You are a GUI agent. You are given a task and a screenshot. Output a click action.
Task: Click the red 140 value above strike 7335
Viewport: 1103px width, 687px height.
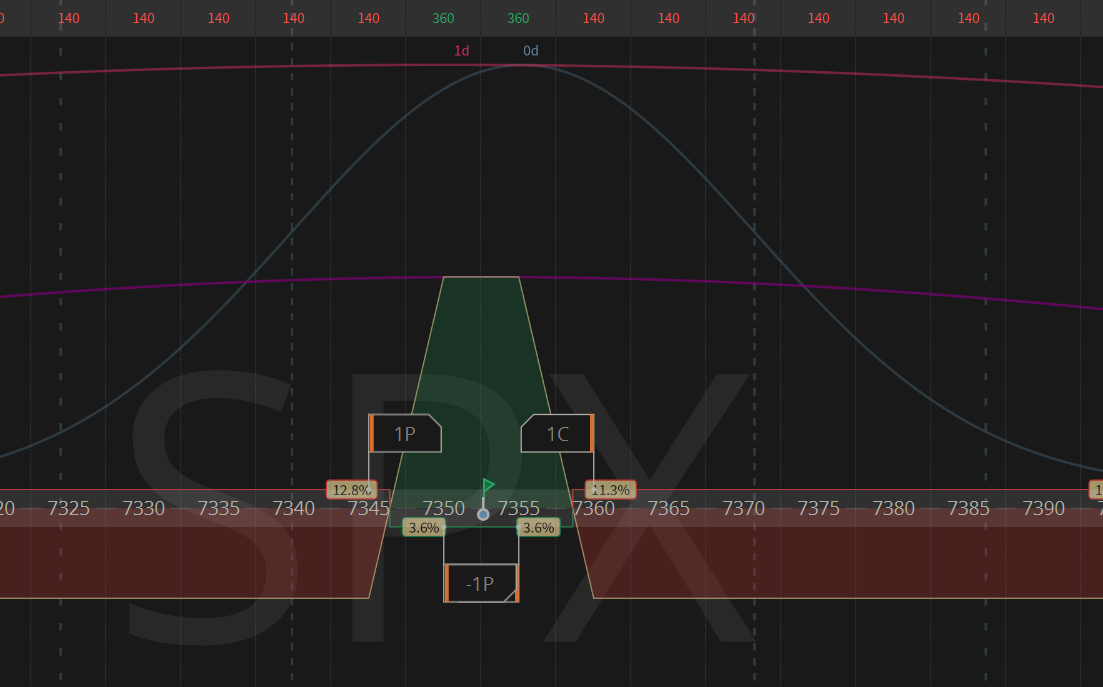pos(219,18)
